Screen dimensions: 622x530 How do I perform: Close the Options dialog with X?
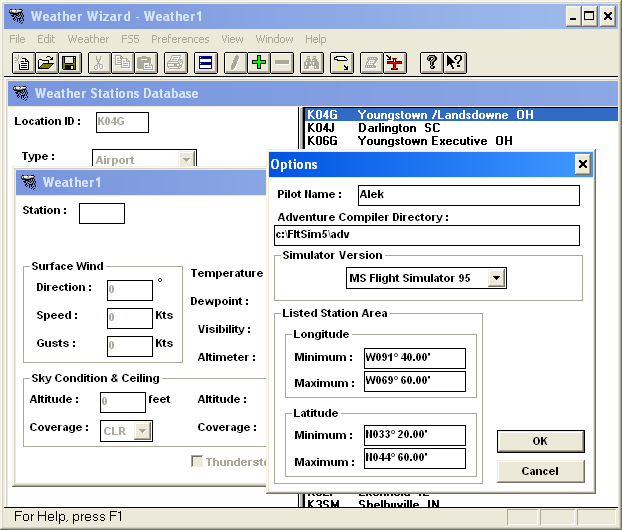(582, 164)
